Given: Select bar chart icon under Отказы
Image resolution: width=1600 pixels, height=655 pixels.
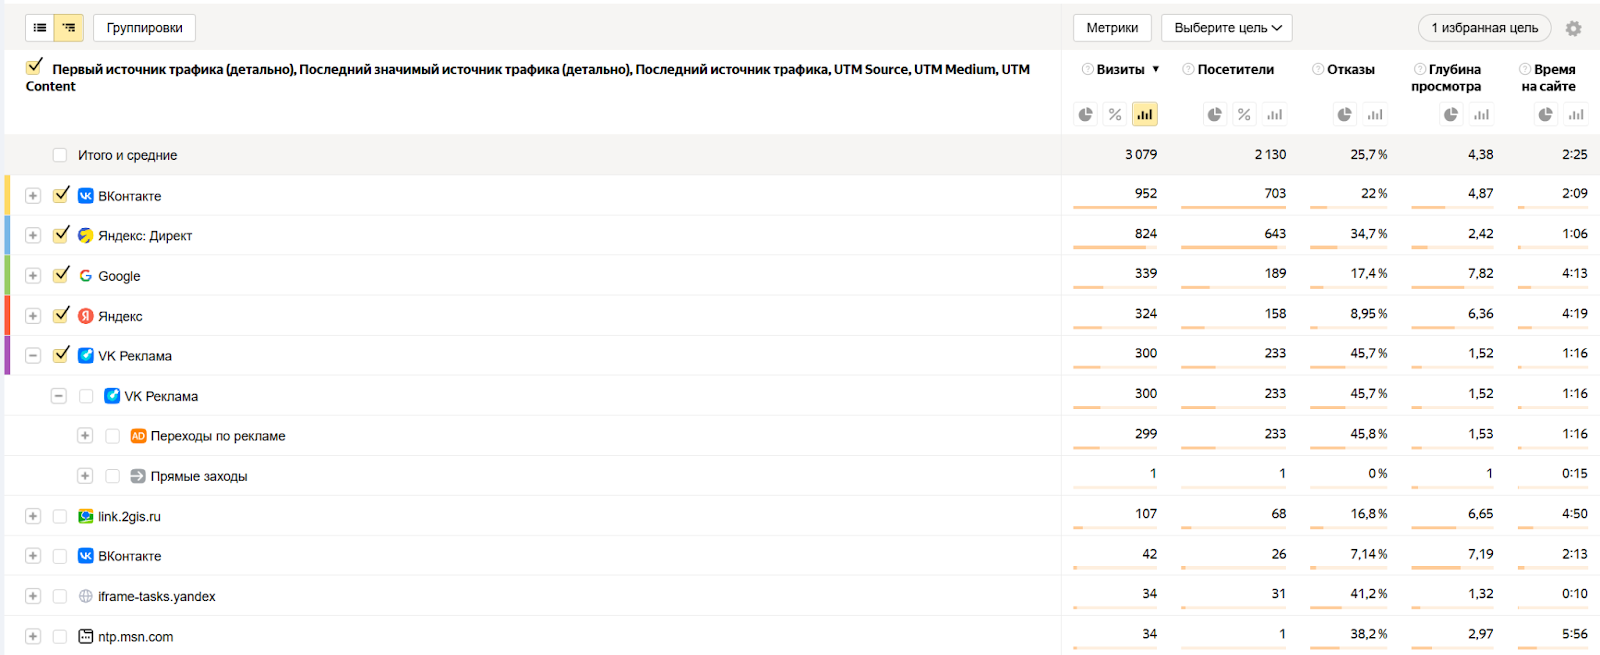Looking at the screenshot, I should (1375, 114).
